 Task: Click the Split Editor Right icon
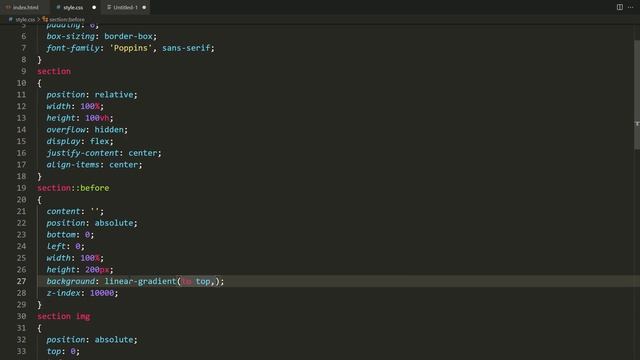[x=619, y=7]
